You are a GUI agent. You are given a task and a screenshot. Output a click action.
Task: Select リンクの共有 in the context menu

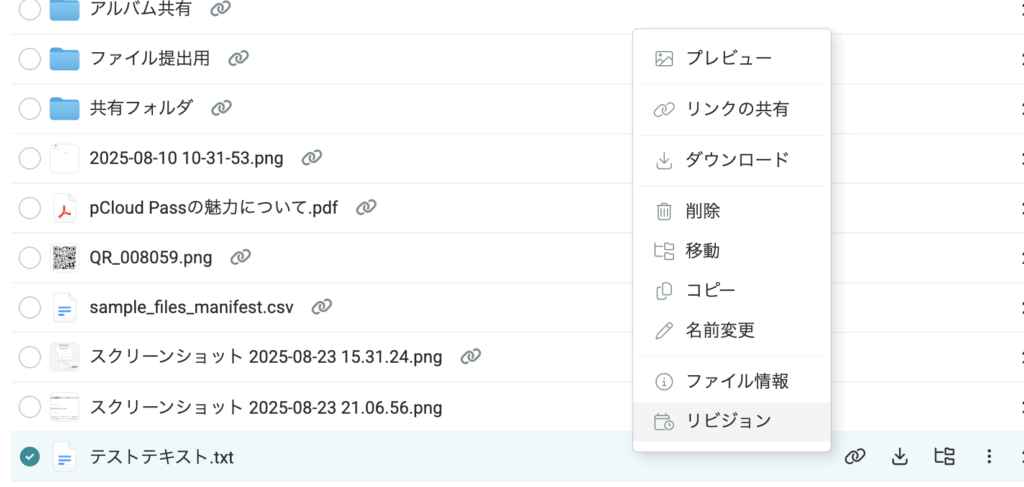point(736,109)
